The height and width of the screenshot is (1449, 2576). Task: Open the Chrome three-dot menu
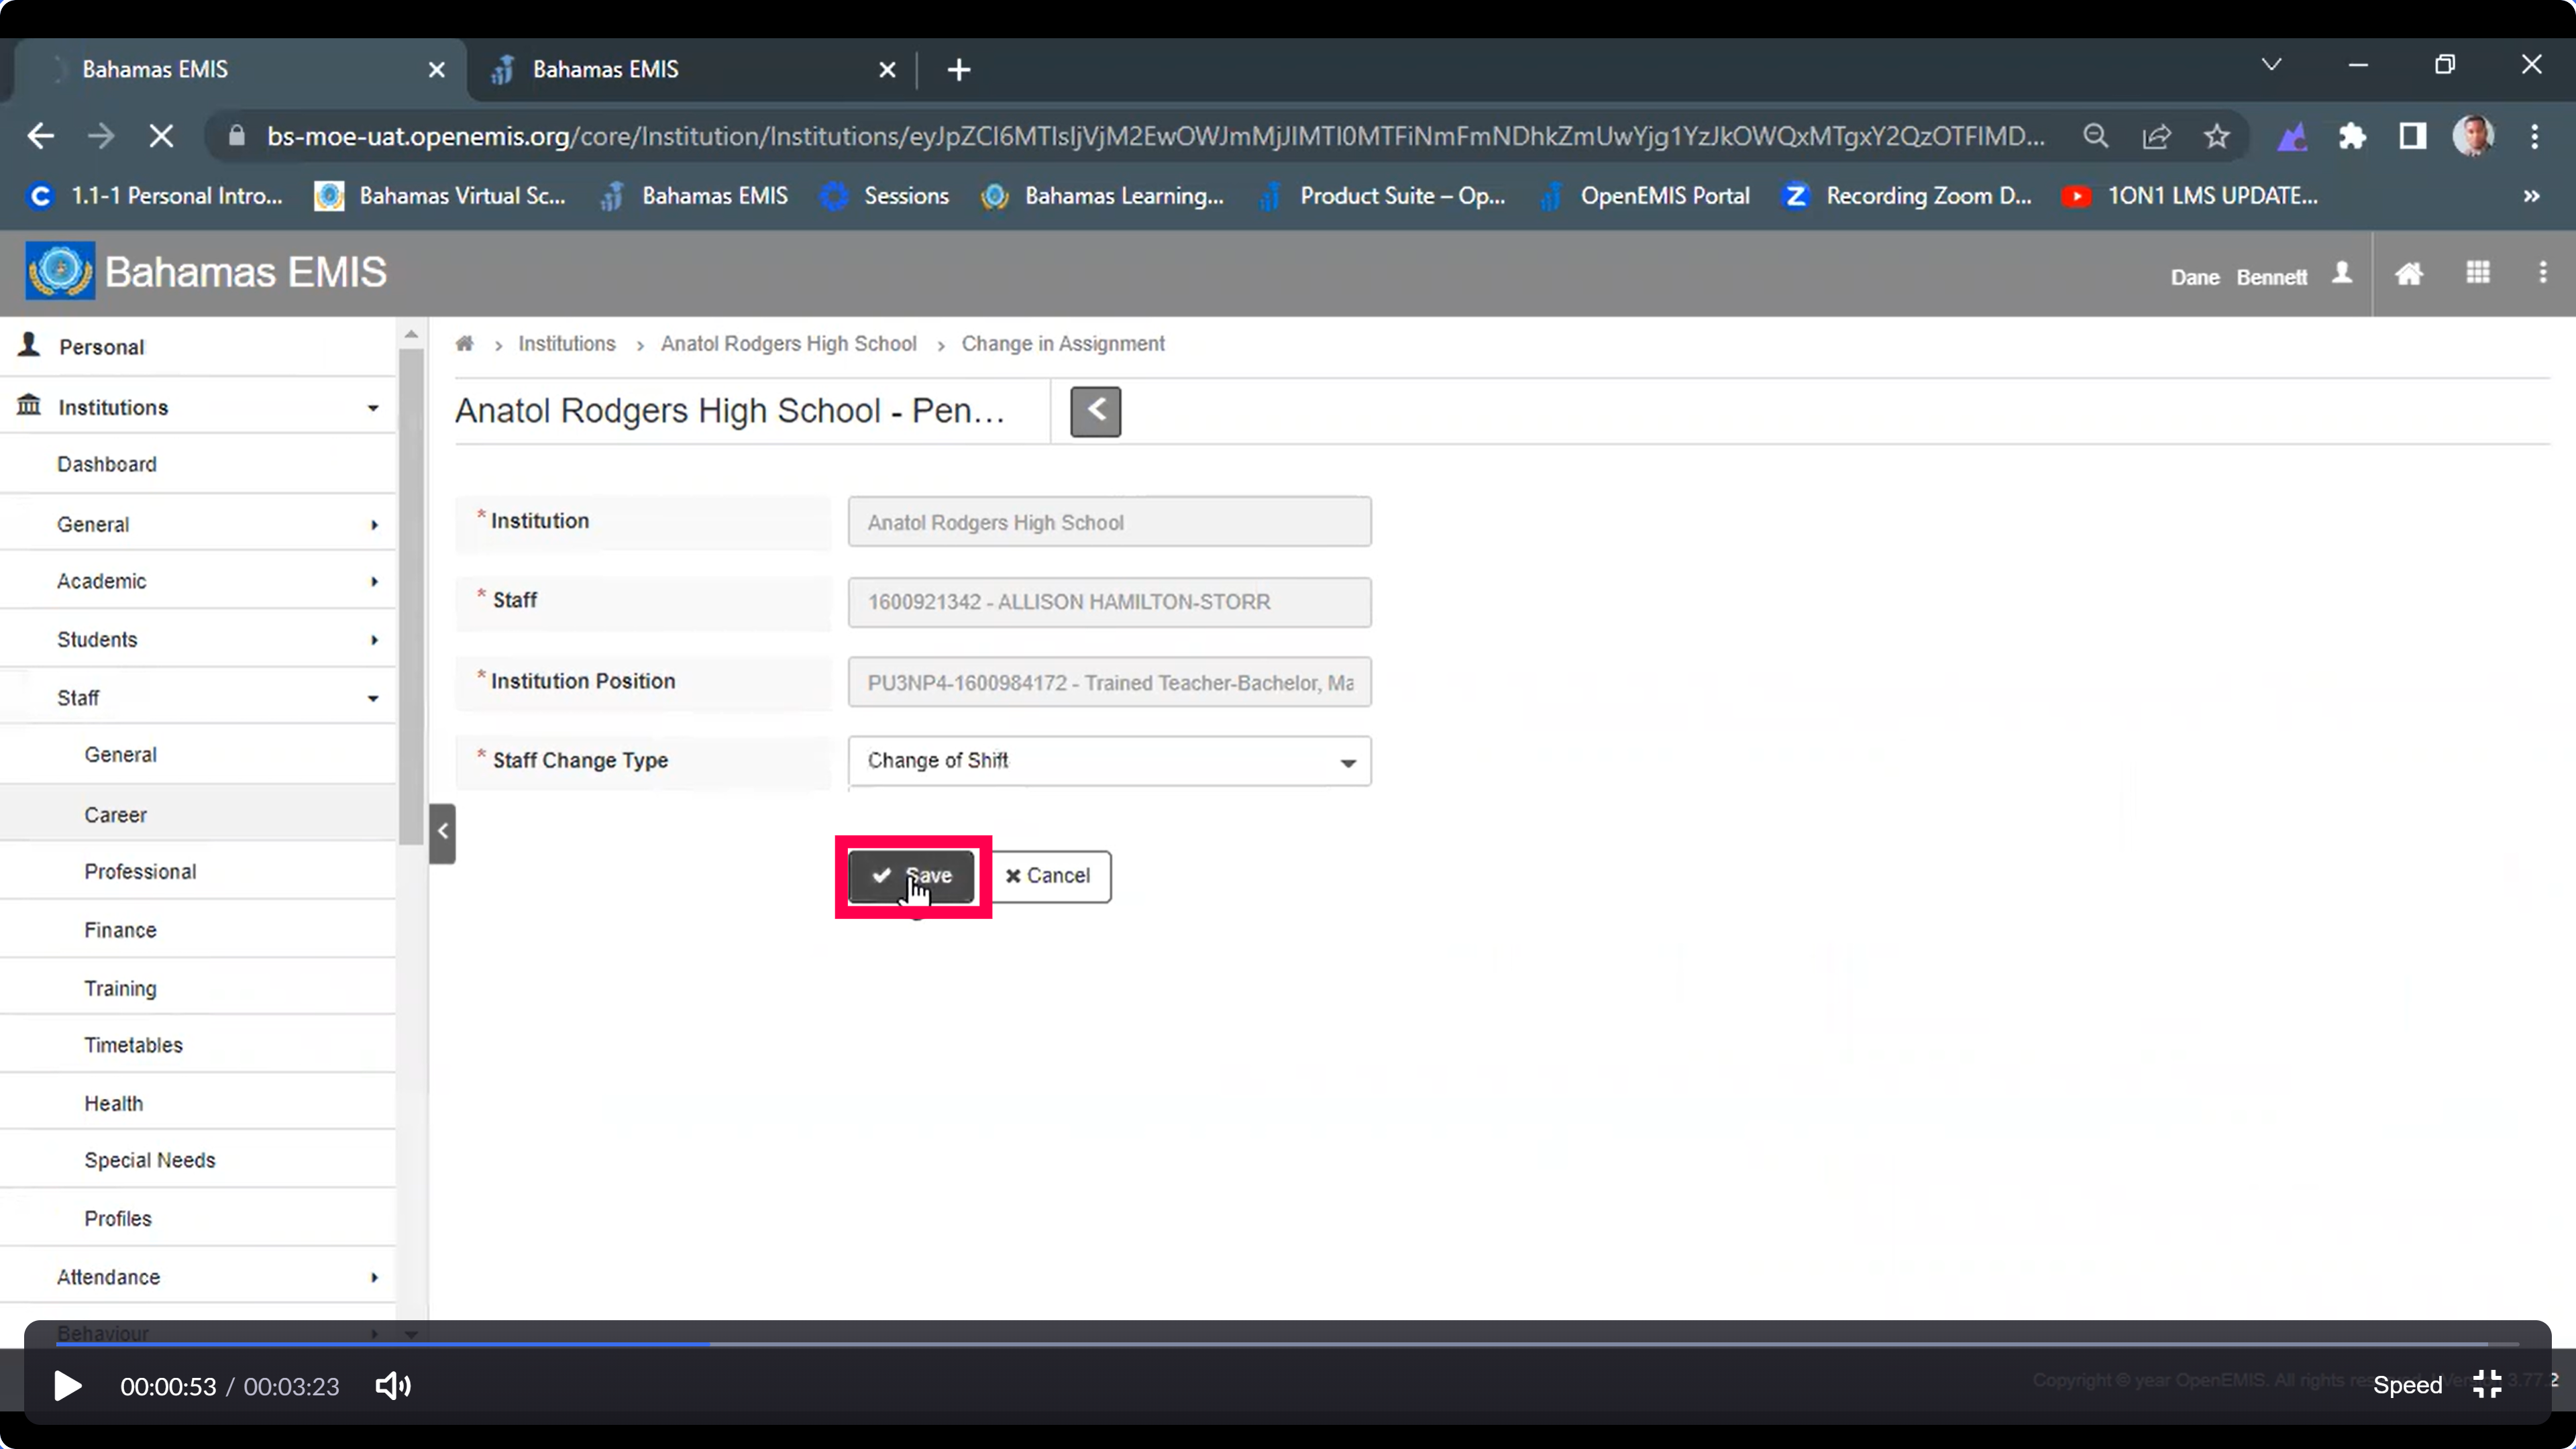[x=2535, y=136]
